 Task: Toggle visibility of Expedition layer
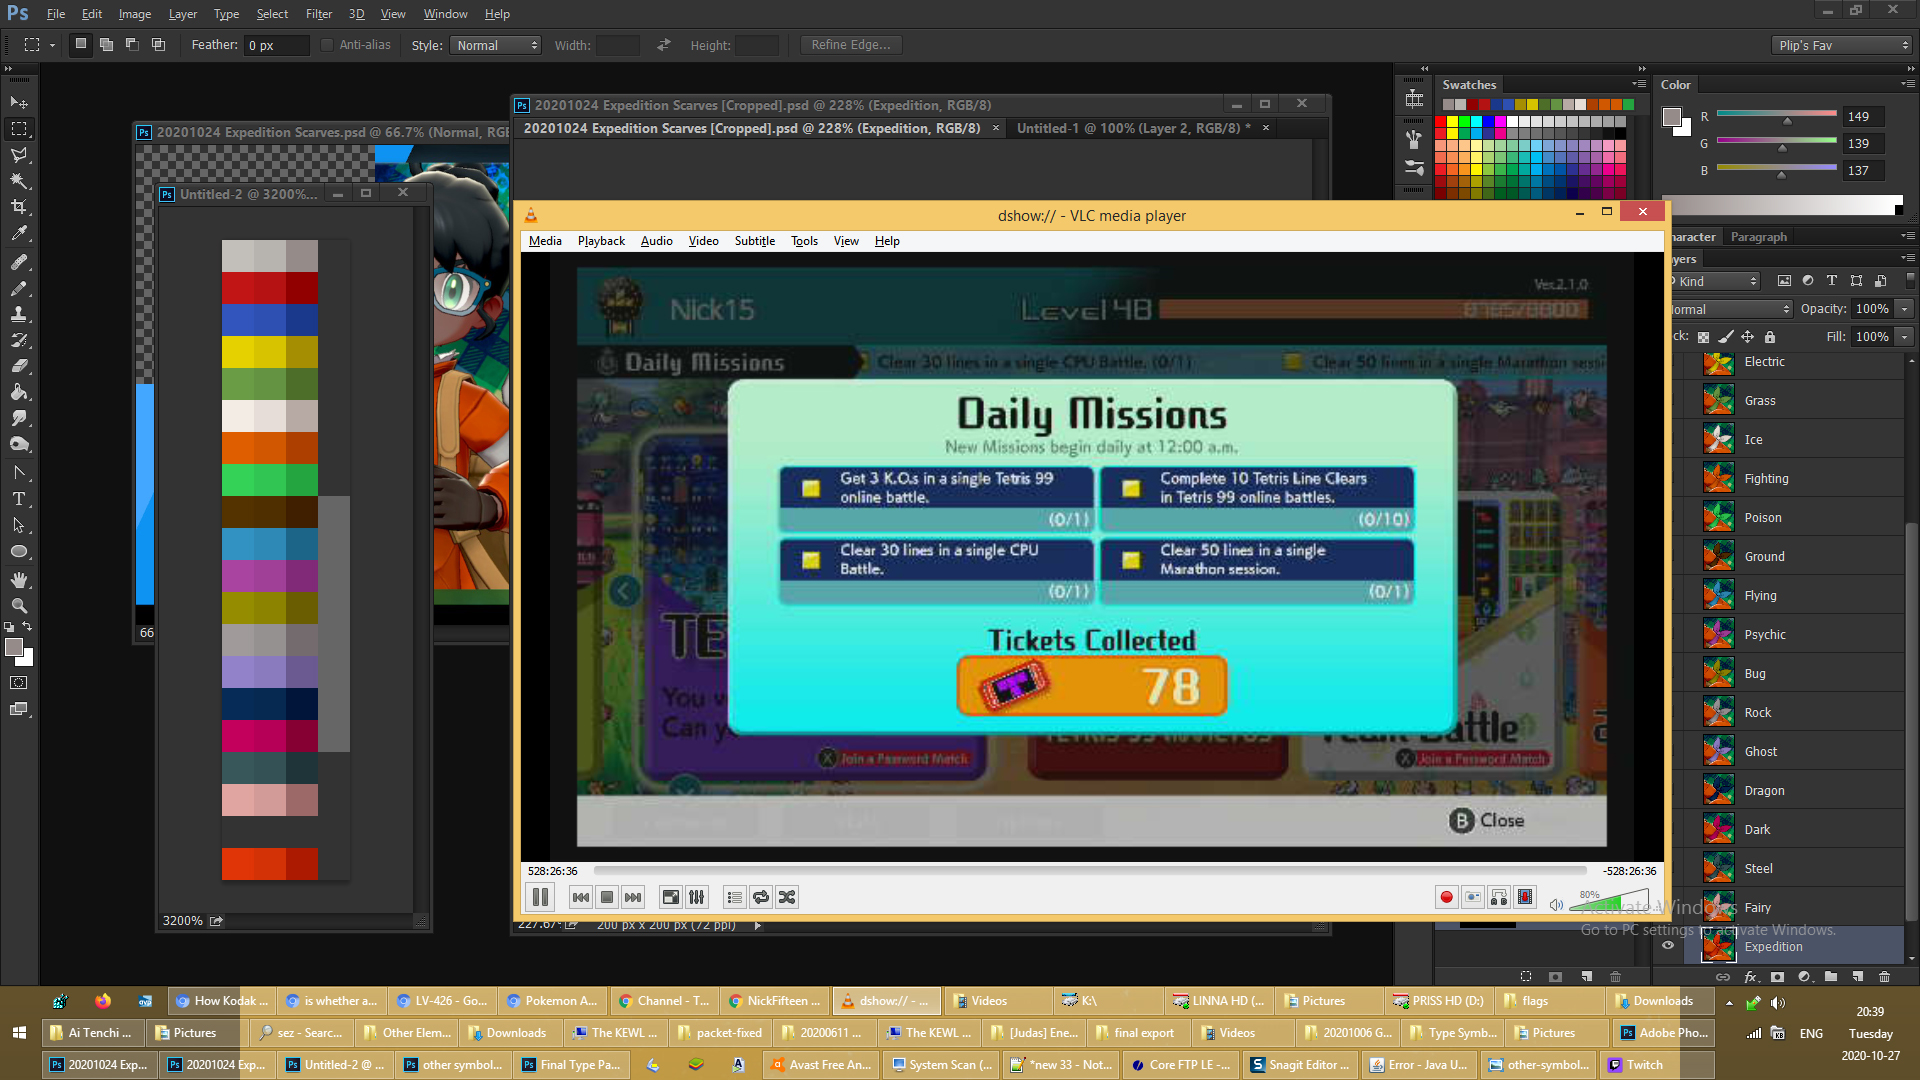pyautogui.click(x=1668, y=945)
